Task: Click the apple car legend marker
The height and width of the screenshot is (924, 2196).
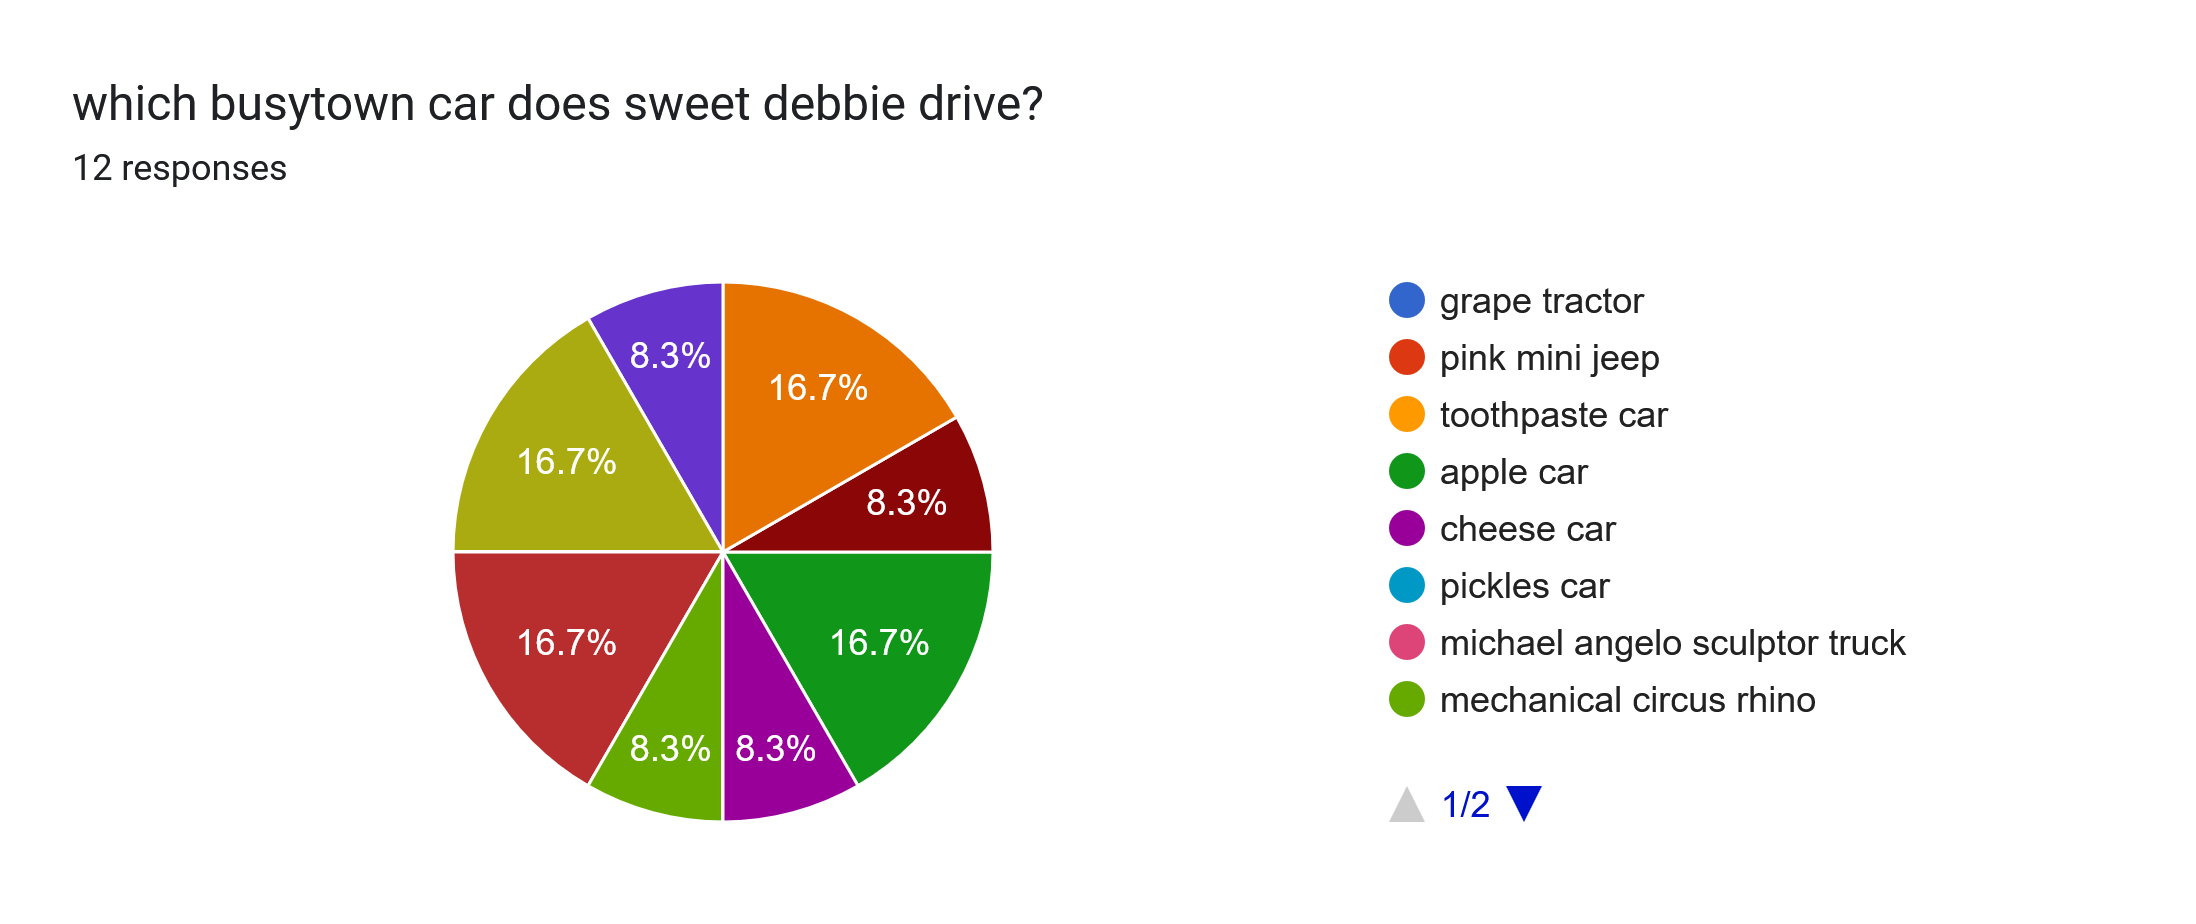Action: click(x=1408, y=471)
